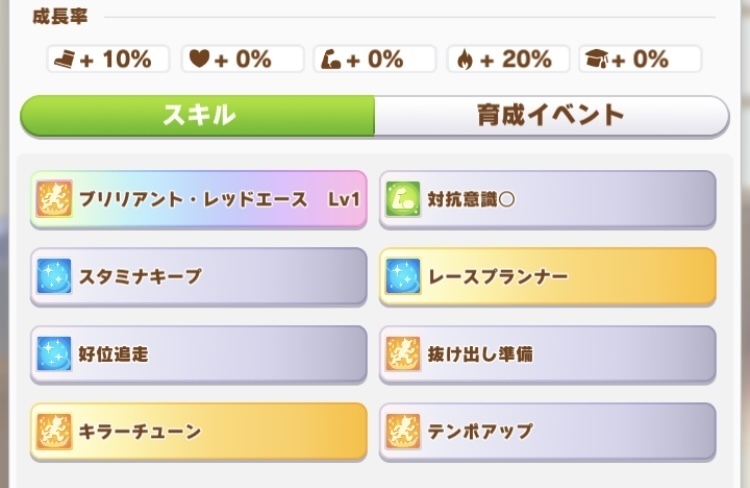Open the ブリリアント・レッドエース Lv1 skill details
This screenshot has height=488, width=750.
click(199, 199)
